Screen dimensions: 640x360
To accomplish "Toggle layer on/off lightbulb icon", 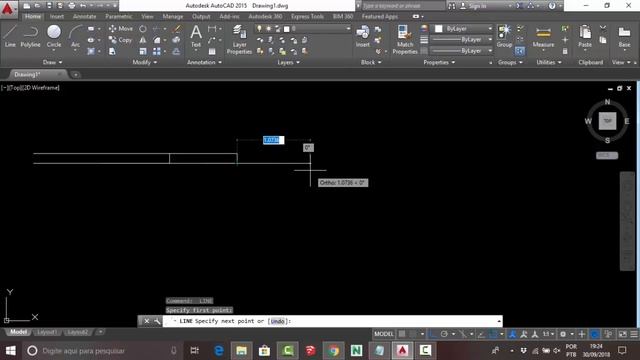I will 259,29.
